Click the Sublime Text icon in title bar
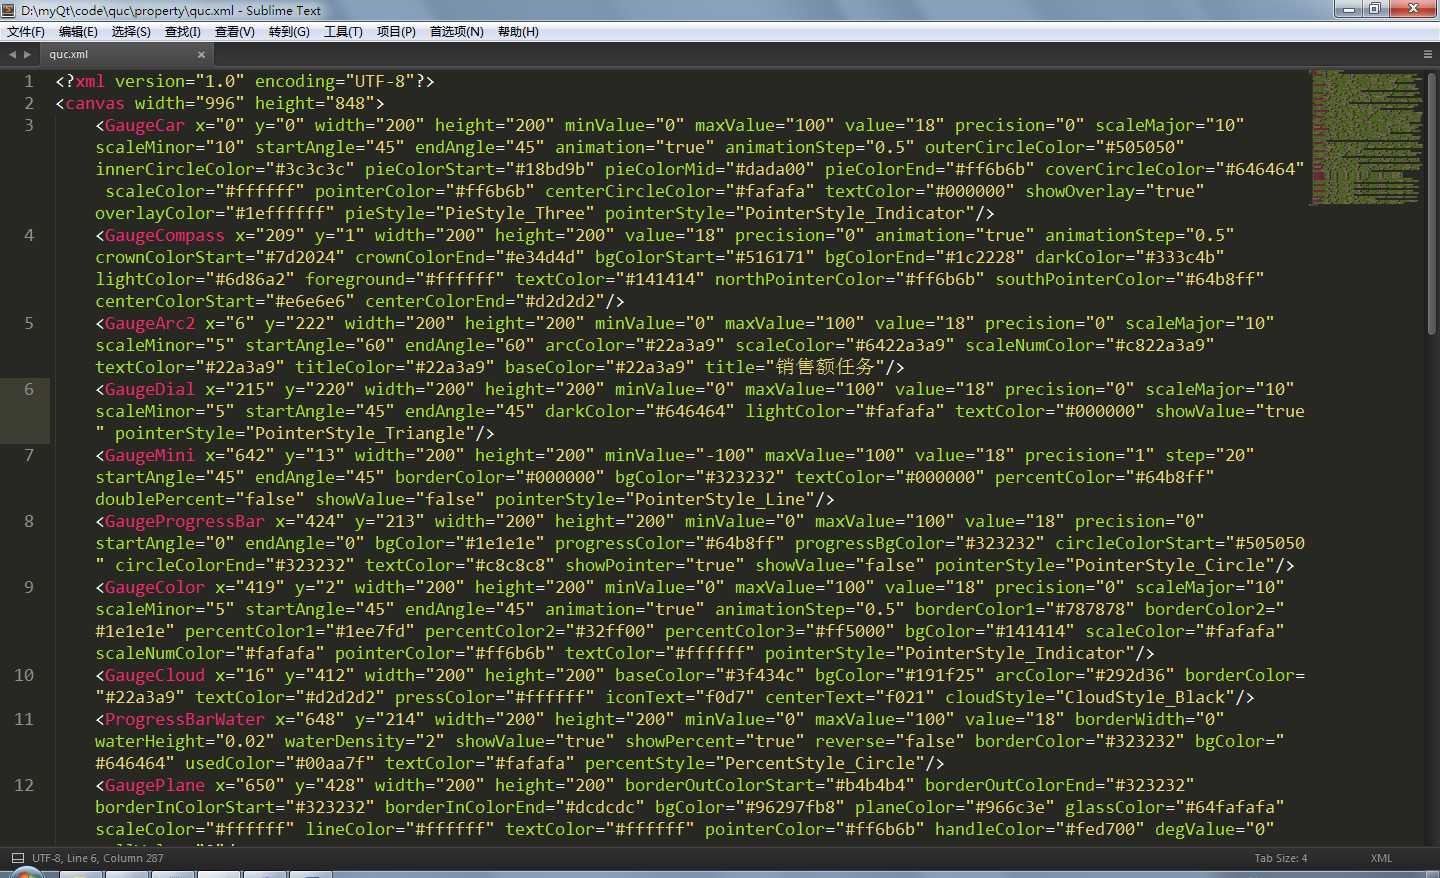Image resolution: width=1440 pixels, height=878 pixels. coord(9,10)
